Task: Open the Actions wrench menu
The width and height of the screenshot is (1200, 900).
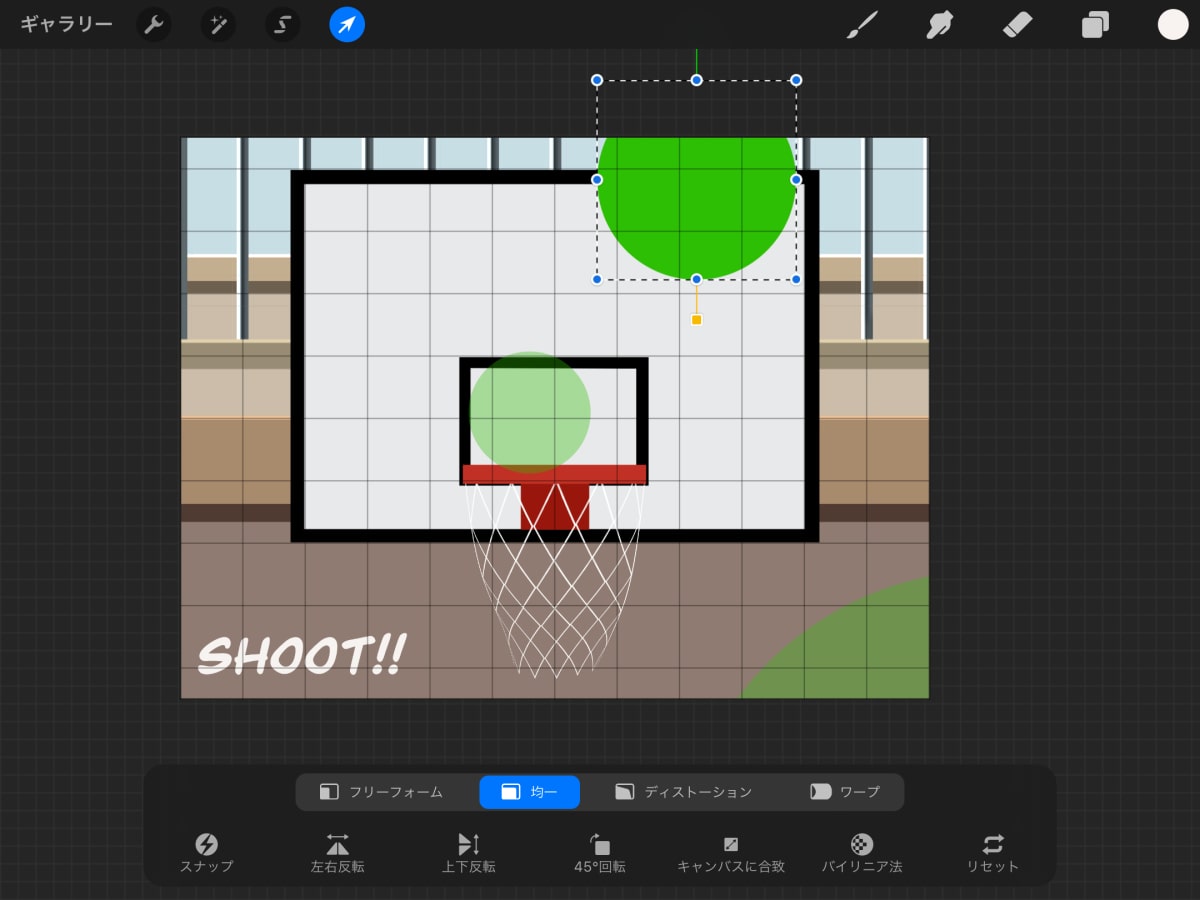Action: click(154, 25)
